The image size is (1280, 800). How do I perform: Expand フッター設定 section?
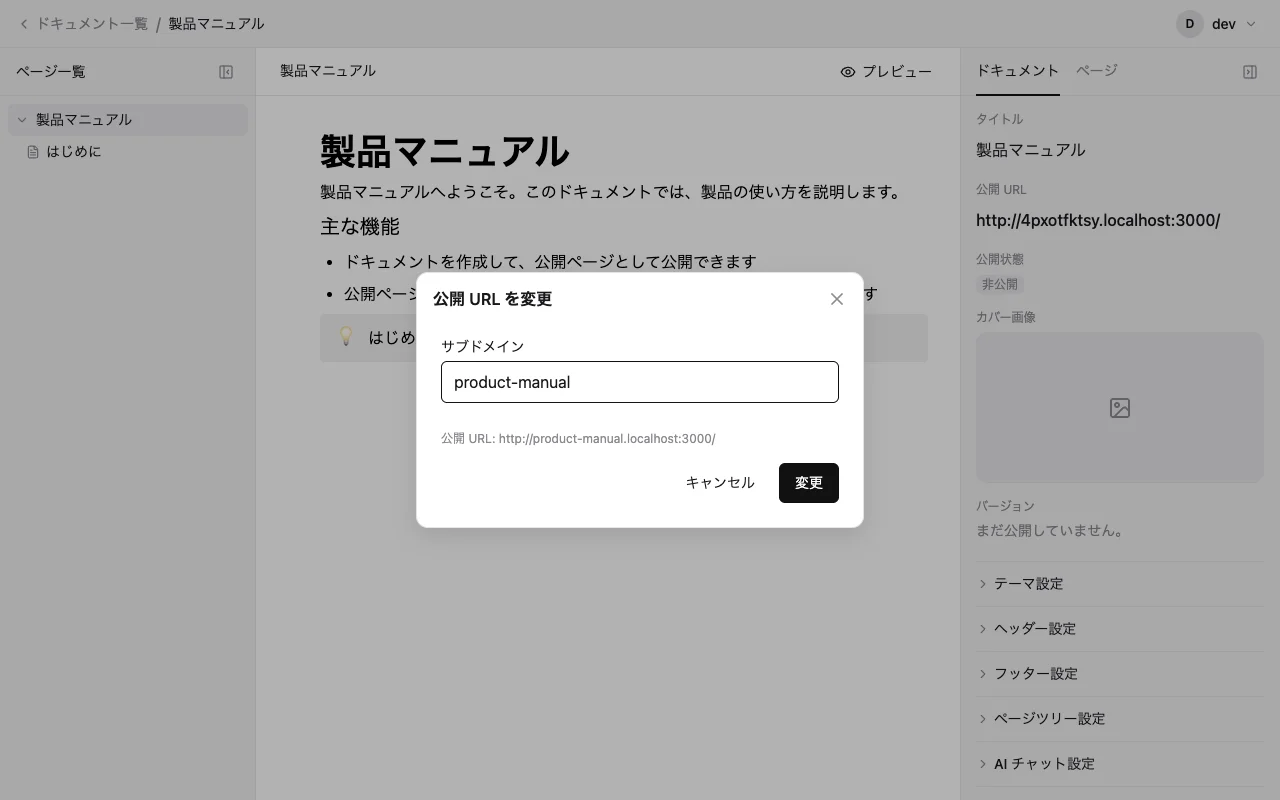click(1120, 674)
